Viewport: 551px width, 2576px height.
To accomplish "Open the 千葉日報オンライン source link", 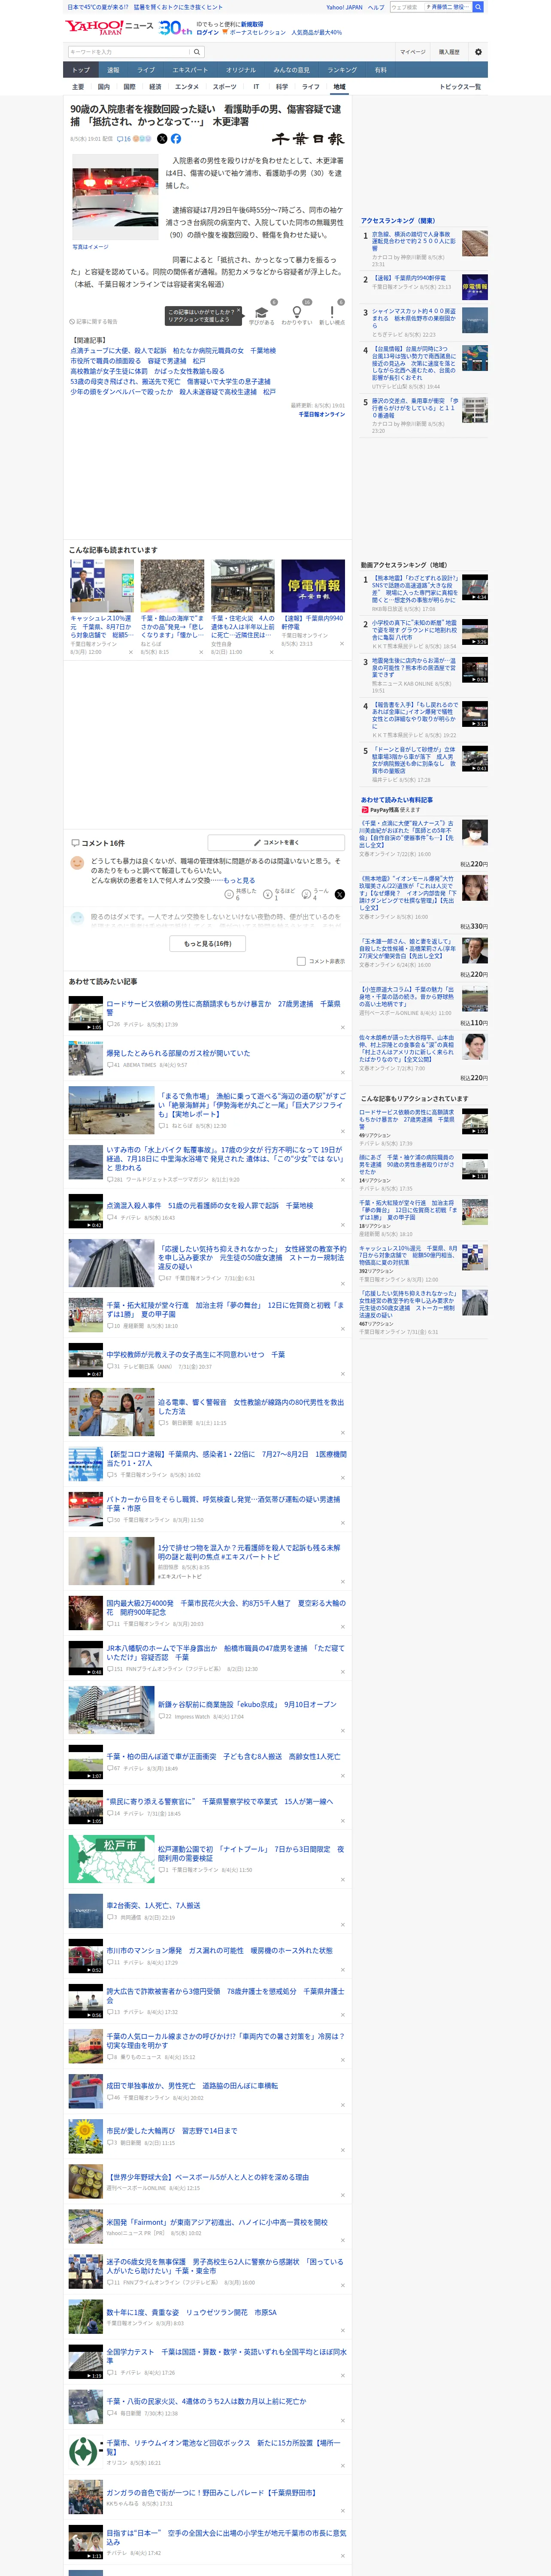I will coord(322,414).
